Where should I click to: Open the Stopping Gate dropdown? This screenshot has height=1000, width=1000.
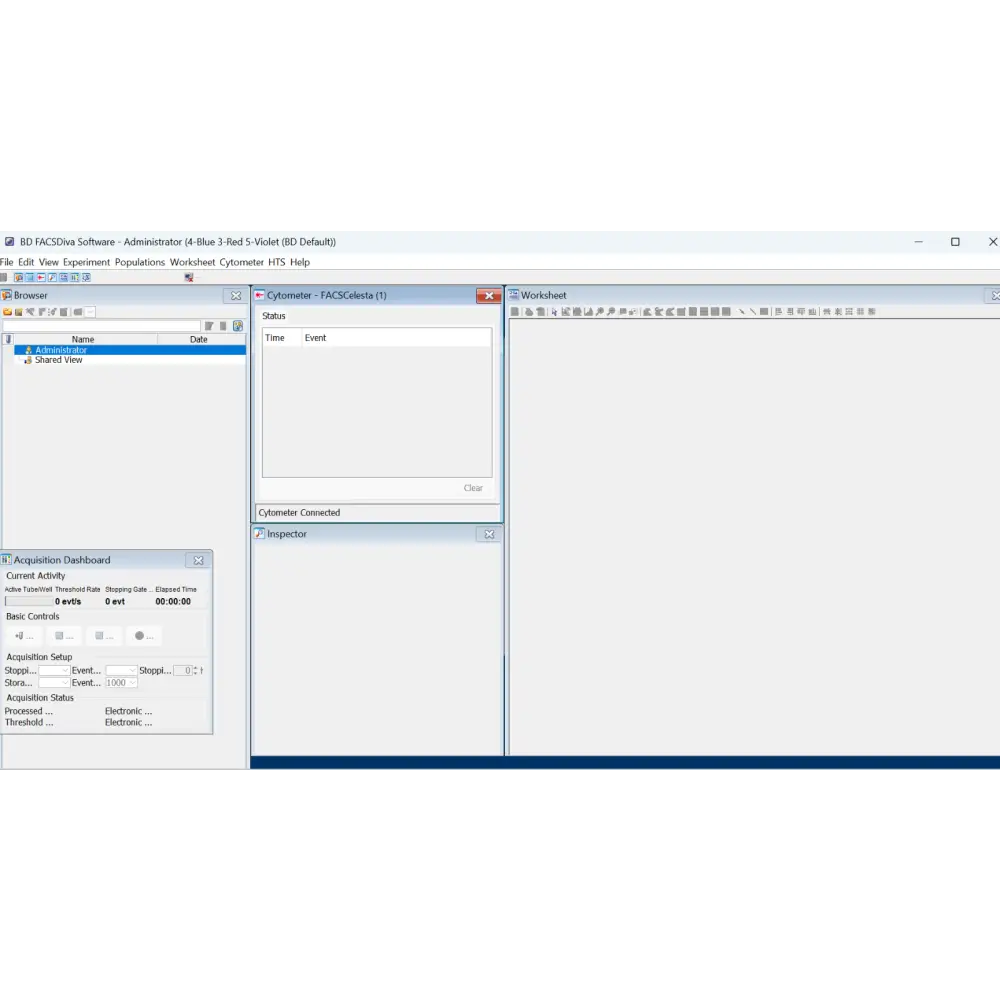coord(54,670)
